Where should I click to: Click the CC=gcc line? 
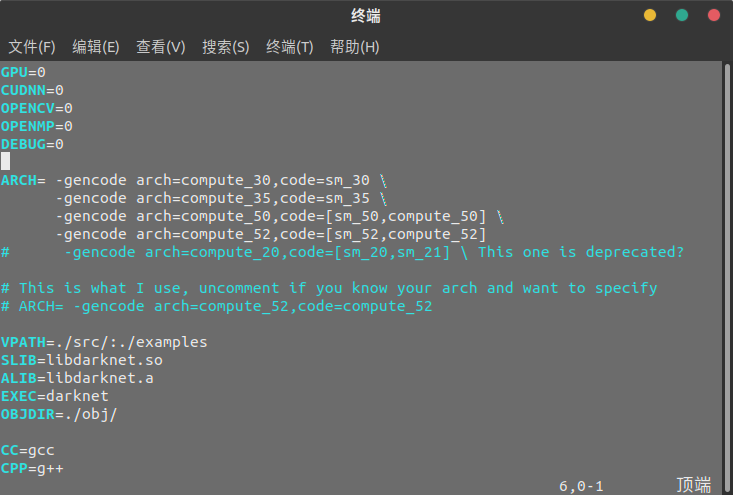pyautogui.click(x=28, y=451)
